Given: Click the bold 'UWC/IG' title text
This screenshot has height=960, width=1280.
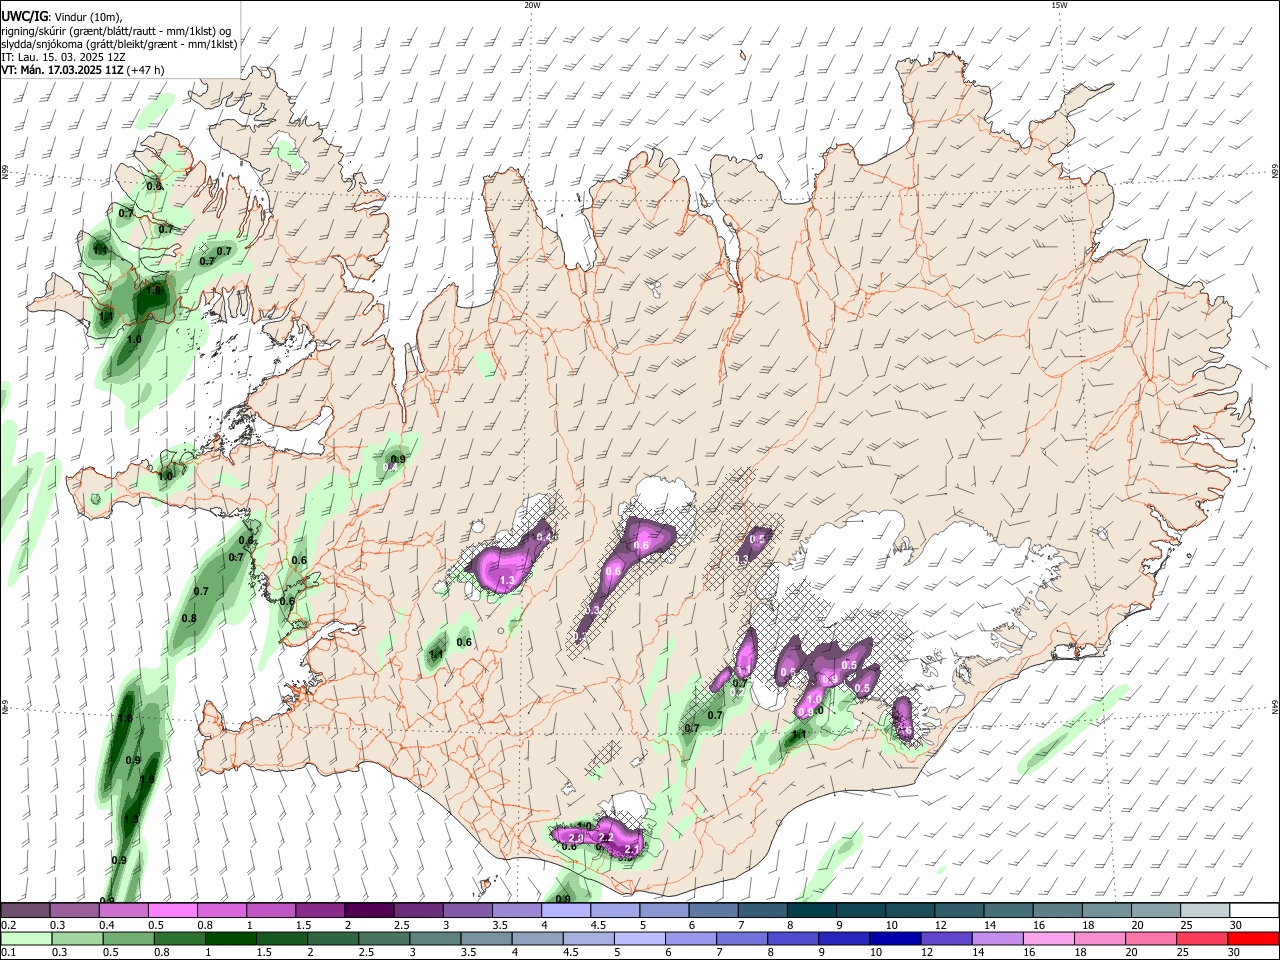Looking at the screenshot, I should [x=24, y=16].
